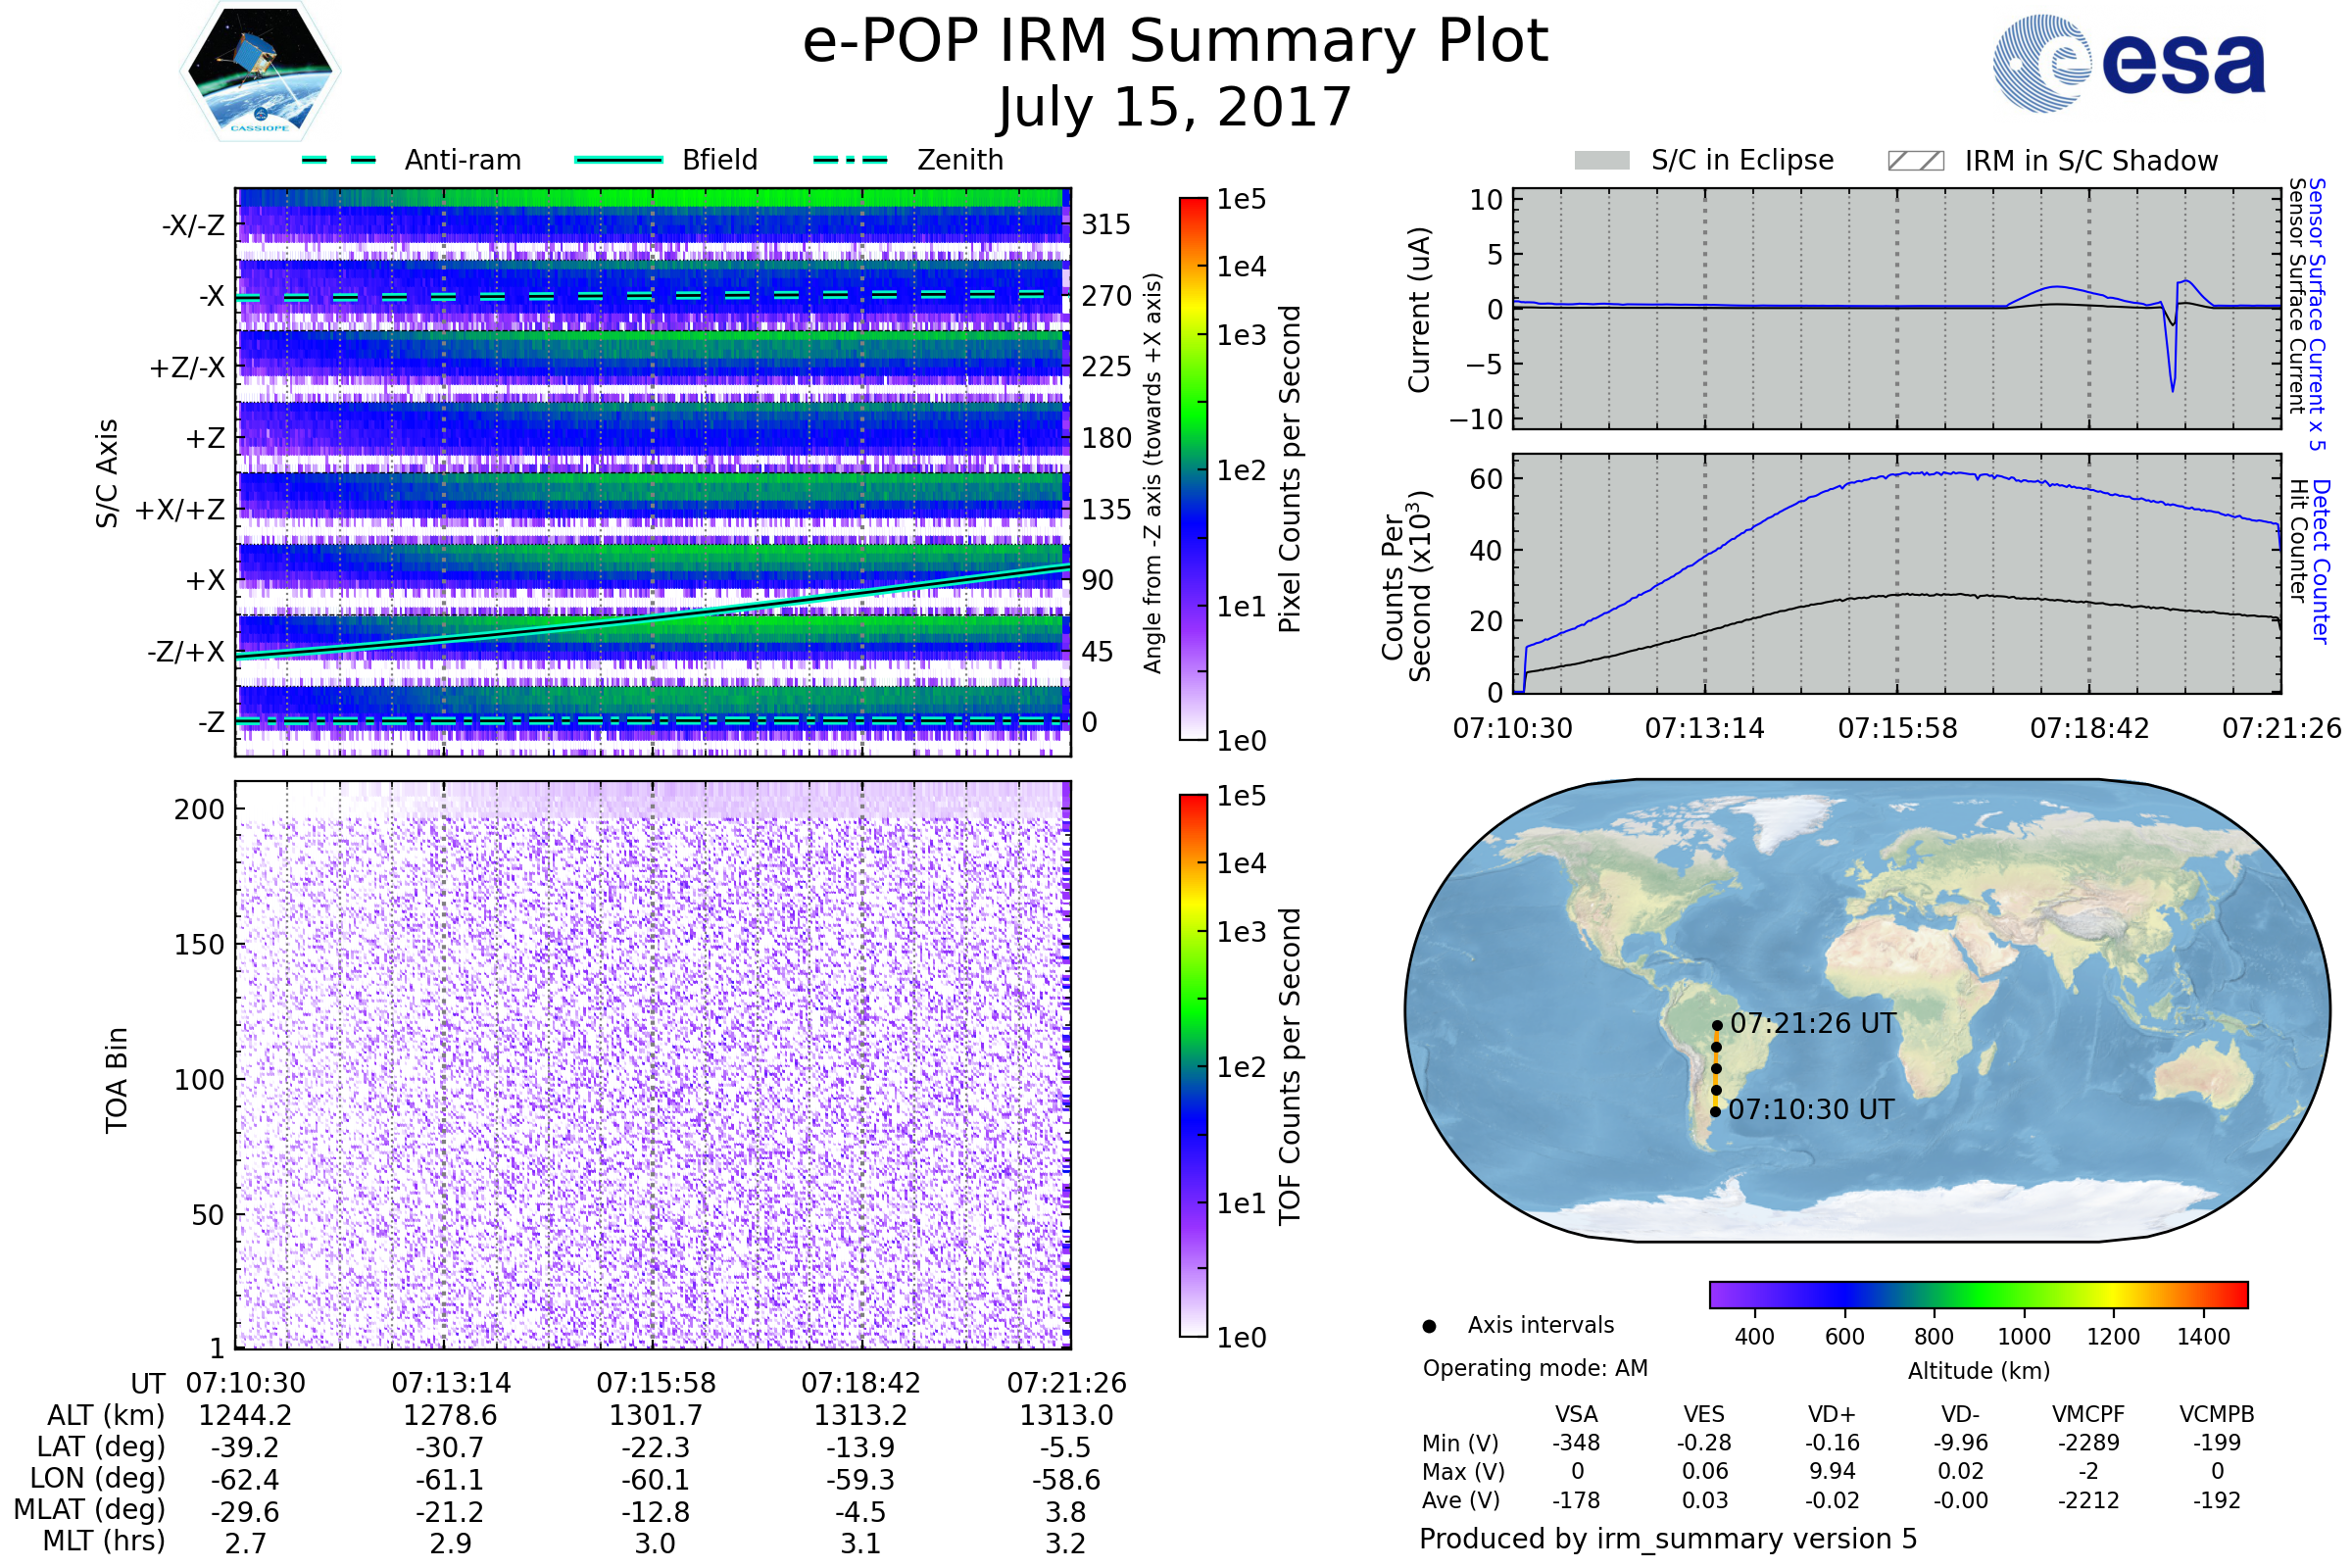Click the Zenith dash-dot legend marker
Screen dimensions: 2352x1568
click(x=850, y=160)
